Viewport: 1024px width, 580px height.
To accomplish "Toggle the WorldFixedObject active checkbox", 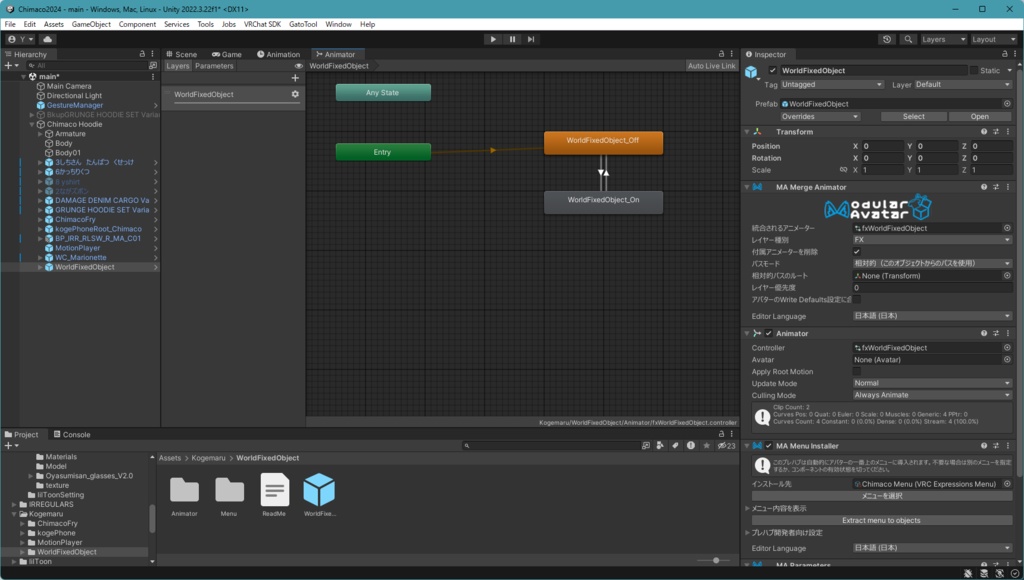I will tap(773, 71).
